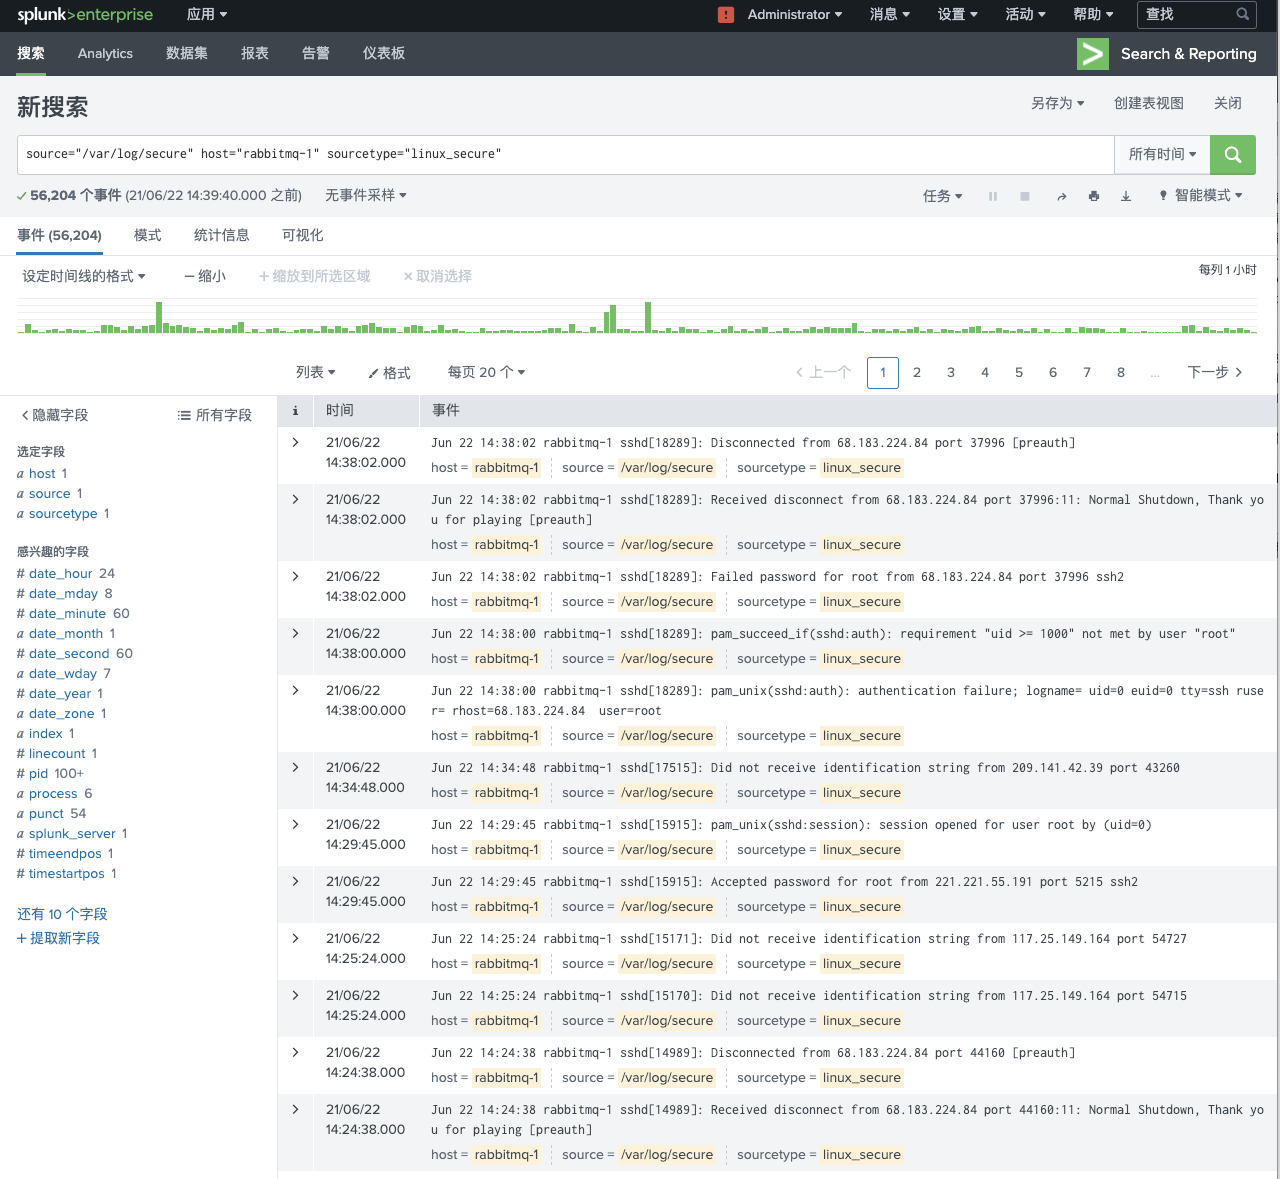The height and width of the screenshot is (1179, 1280).
Task: Switch to the 模式 results tab
Action: pos(148,235)
